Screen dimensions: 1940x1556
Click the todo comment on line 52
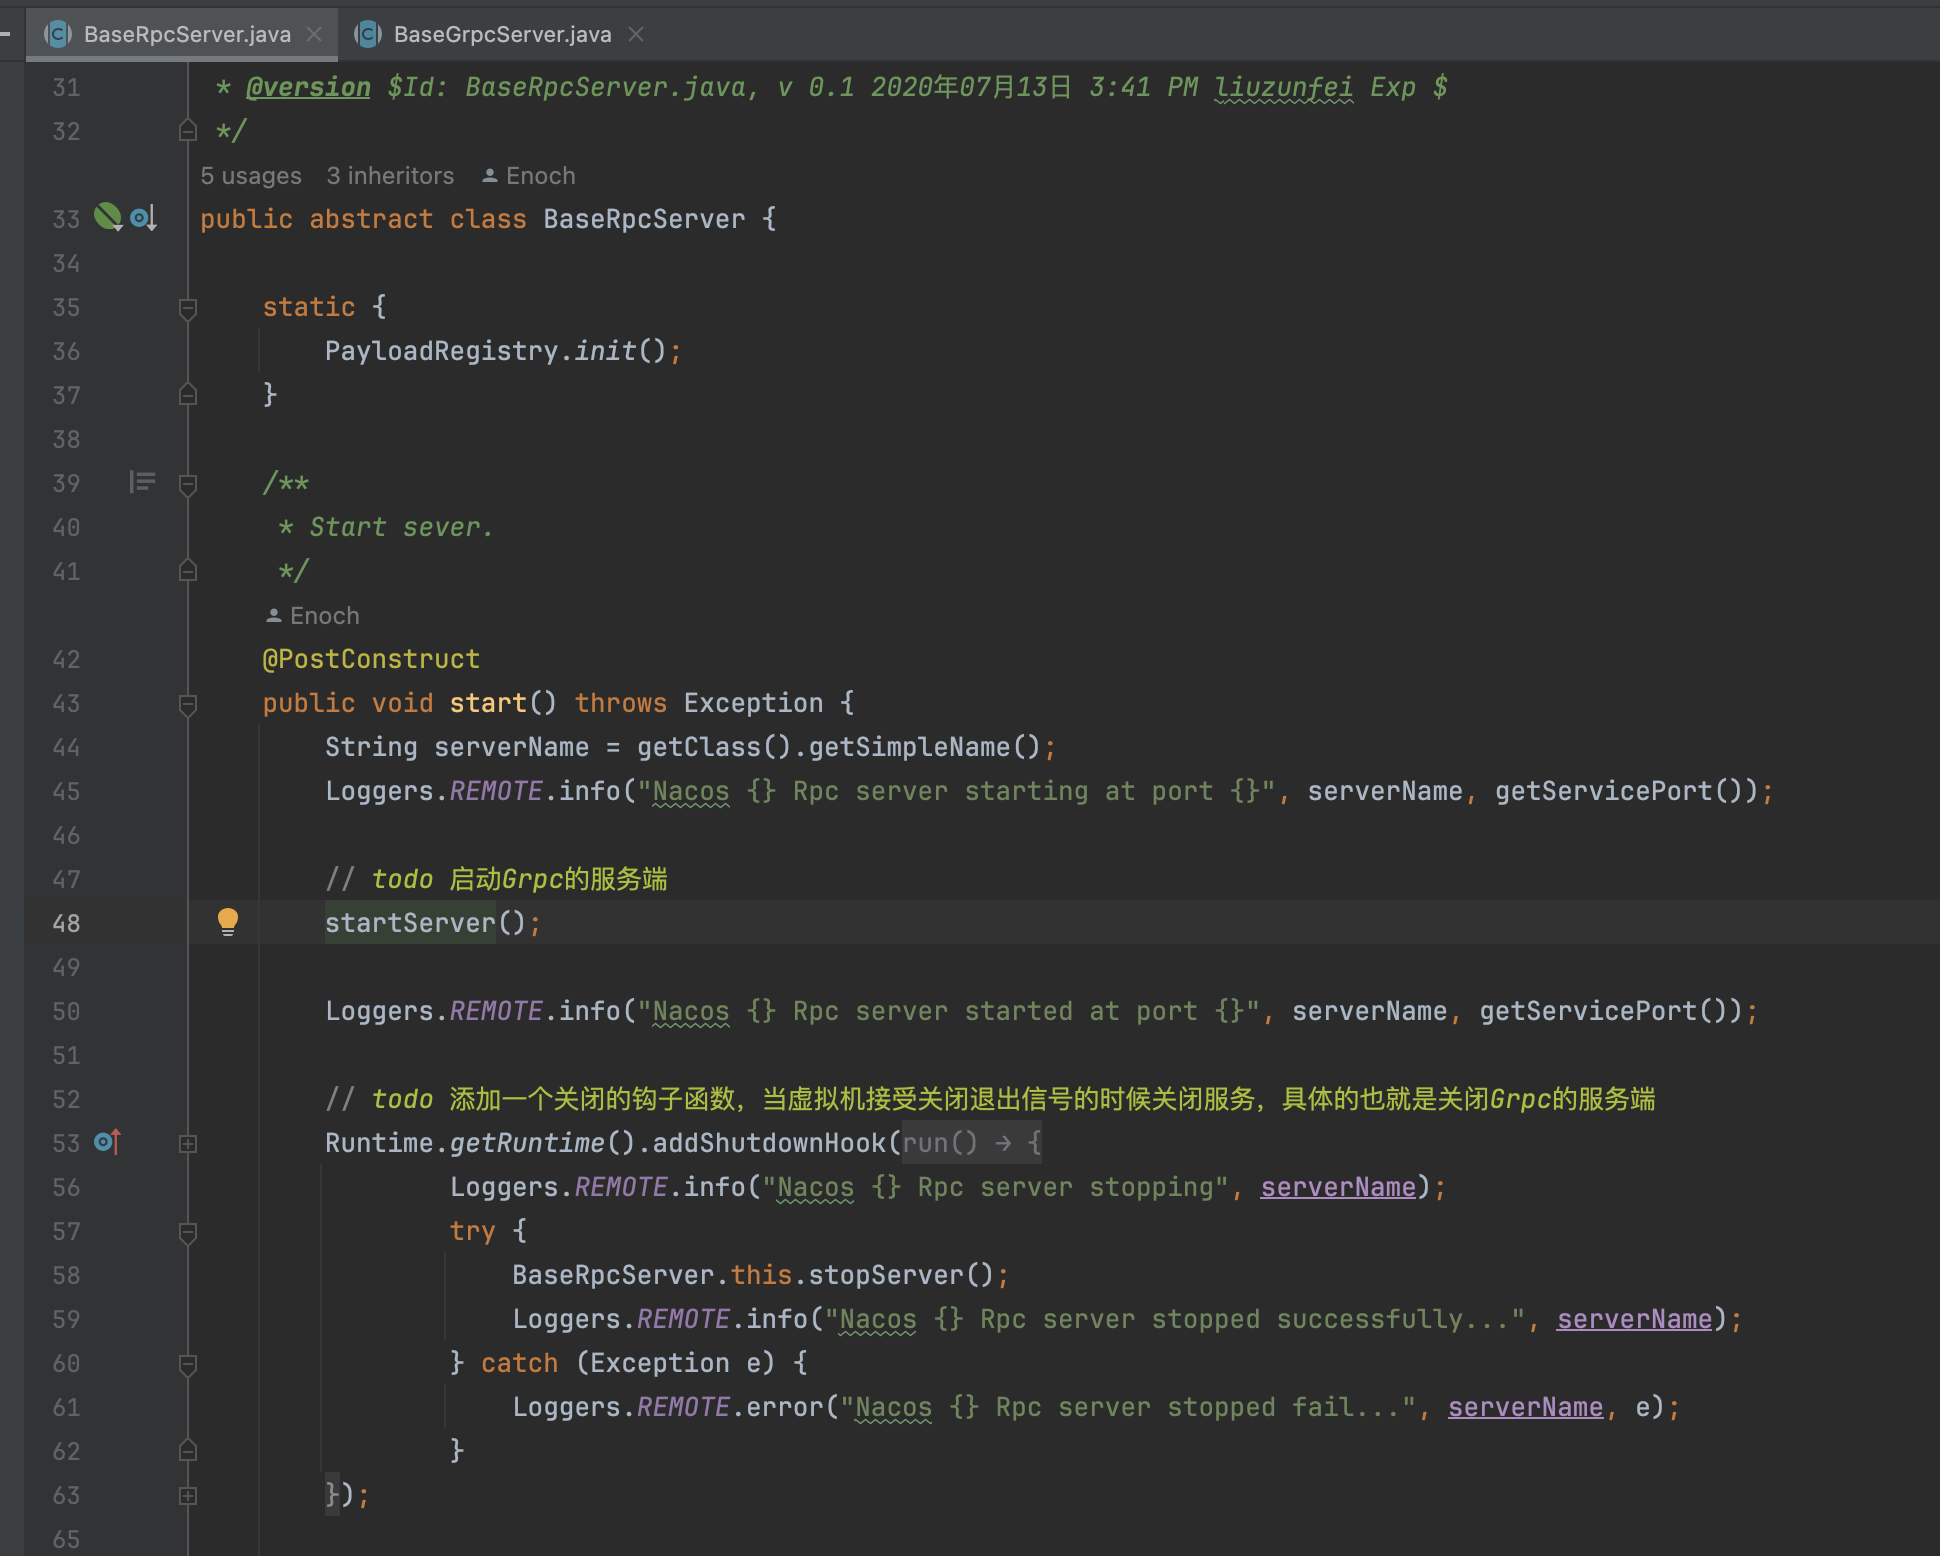coord(990,1099)
